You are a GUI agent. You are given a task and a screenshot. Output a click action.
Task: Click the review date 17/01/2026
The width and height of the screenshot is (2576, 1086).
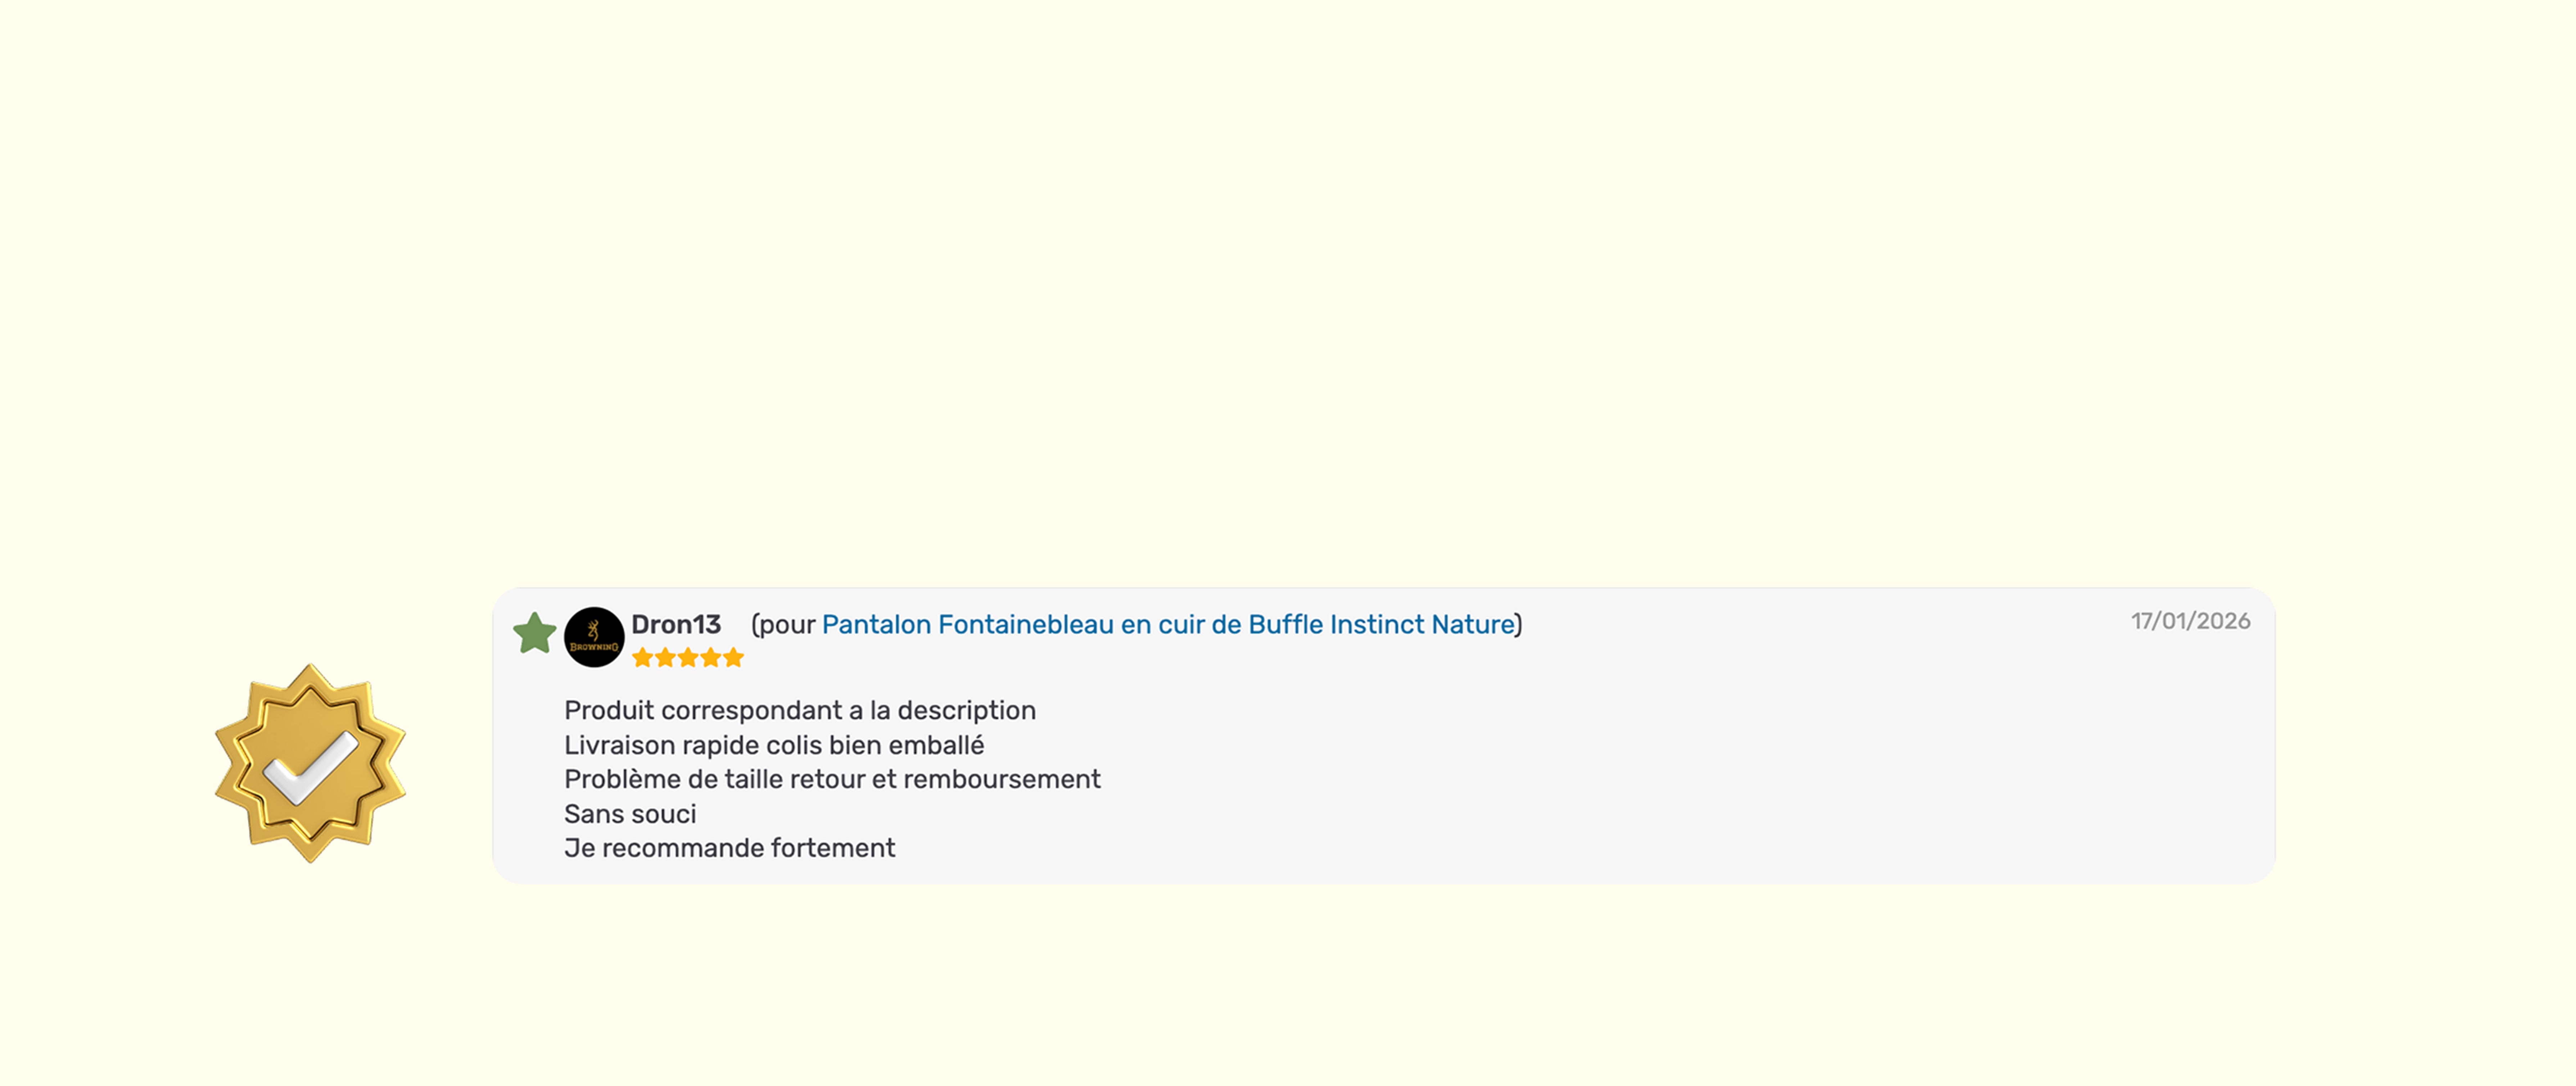[2190, 621]
